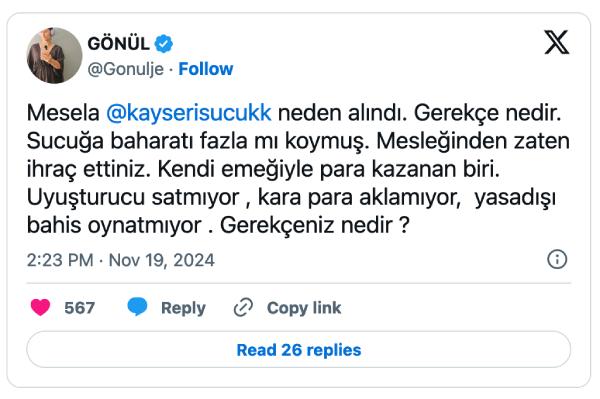Open the @Gonulje handle link

126,69
